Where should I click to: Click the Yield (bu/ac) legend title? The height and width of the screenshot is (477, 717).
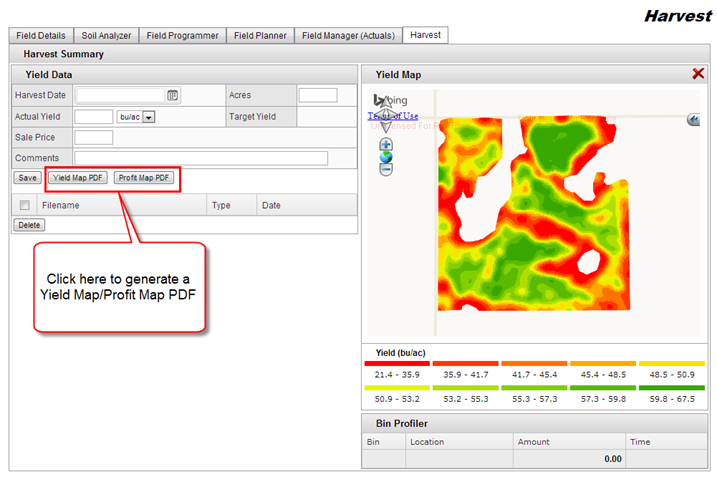pyautogui.click(x=401, y=353)
